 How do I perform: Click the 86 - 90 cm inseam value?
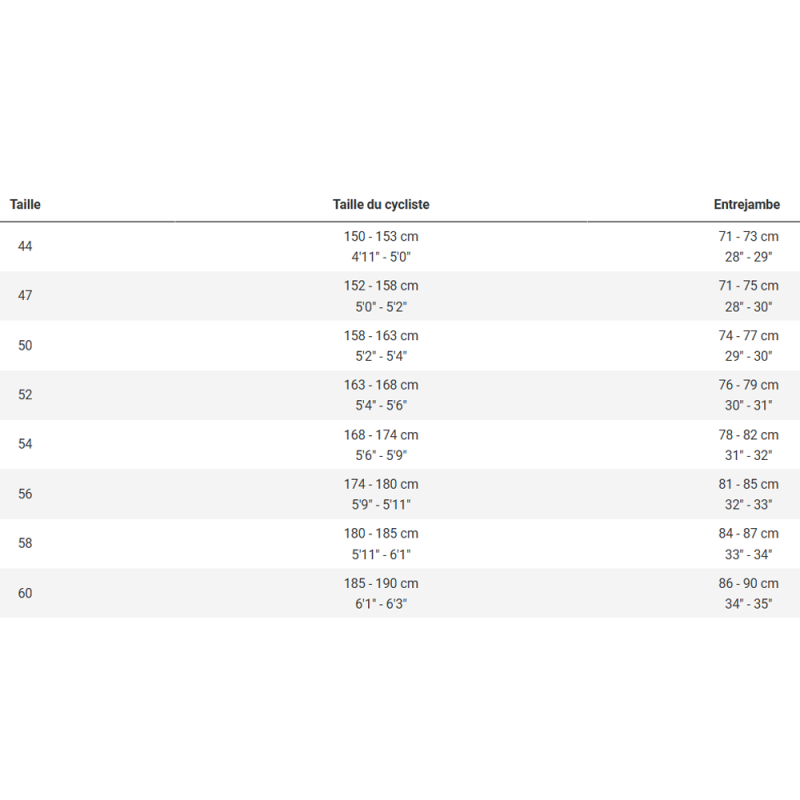click(748, 583)
